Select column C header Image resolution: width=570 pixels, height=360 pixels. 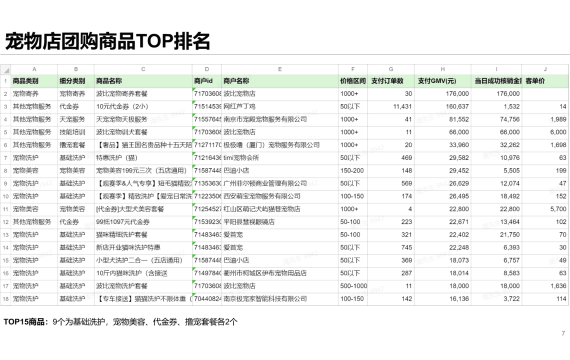tap(143, 69)
